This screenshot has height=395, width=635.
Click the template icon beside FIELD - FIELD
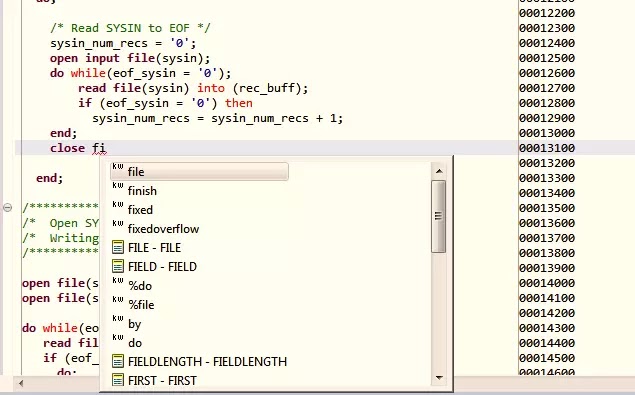[118, 267]
